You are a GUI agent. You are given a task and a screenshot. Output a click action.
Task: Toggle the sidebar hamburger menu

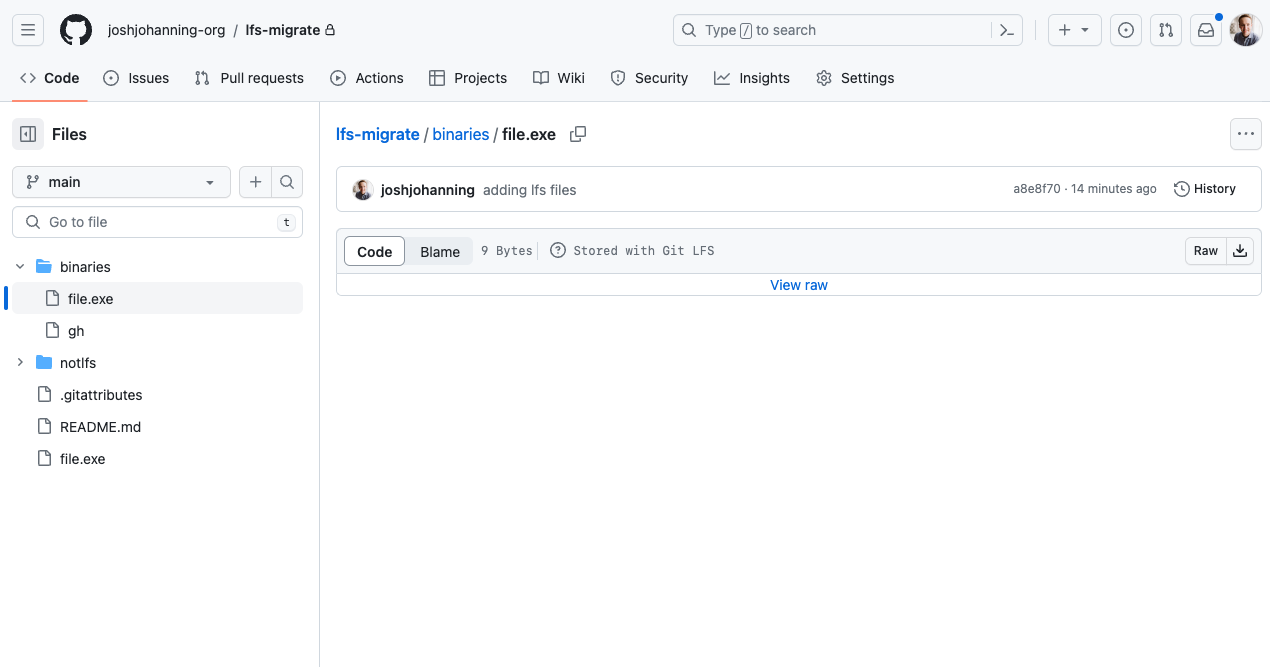(x=27, y=30)
